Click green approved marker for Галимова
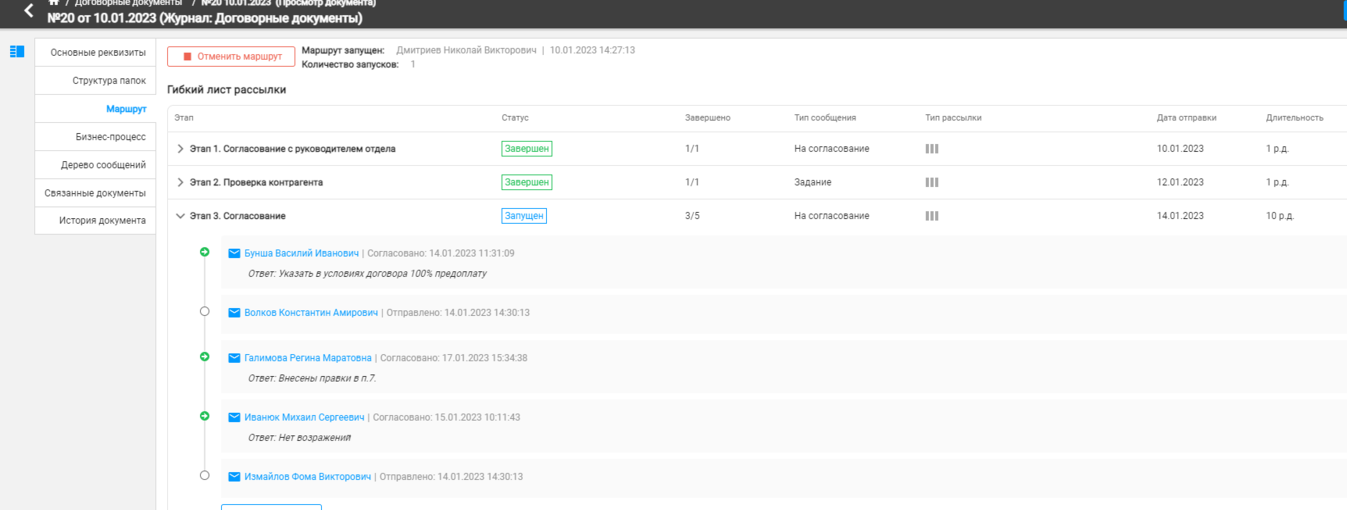Viewport: 1347px width, 510px height. (x=205, y=357)
